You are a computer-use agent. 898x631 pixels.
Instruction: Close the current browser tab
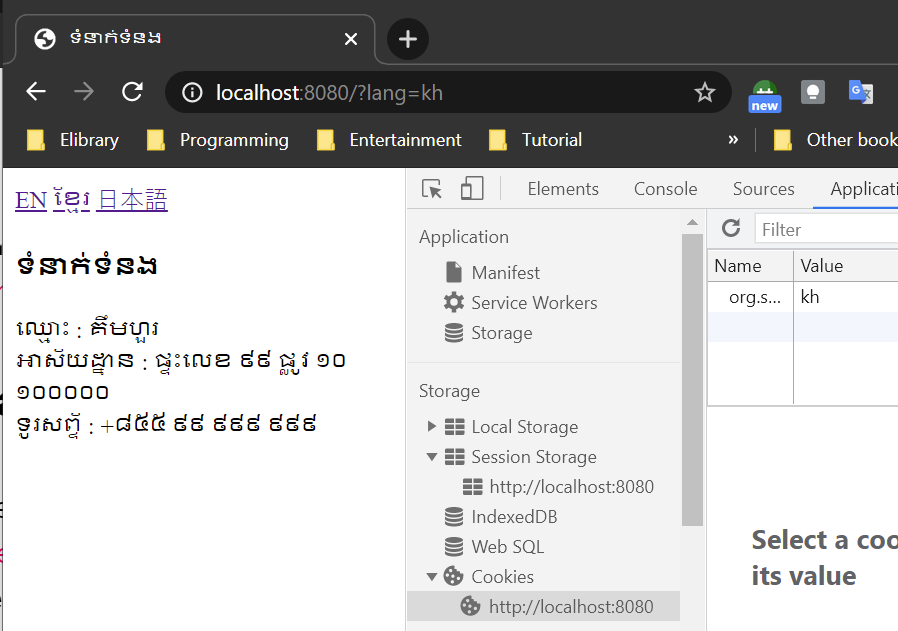click(x=351, y=39)
